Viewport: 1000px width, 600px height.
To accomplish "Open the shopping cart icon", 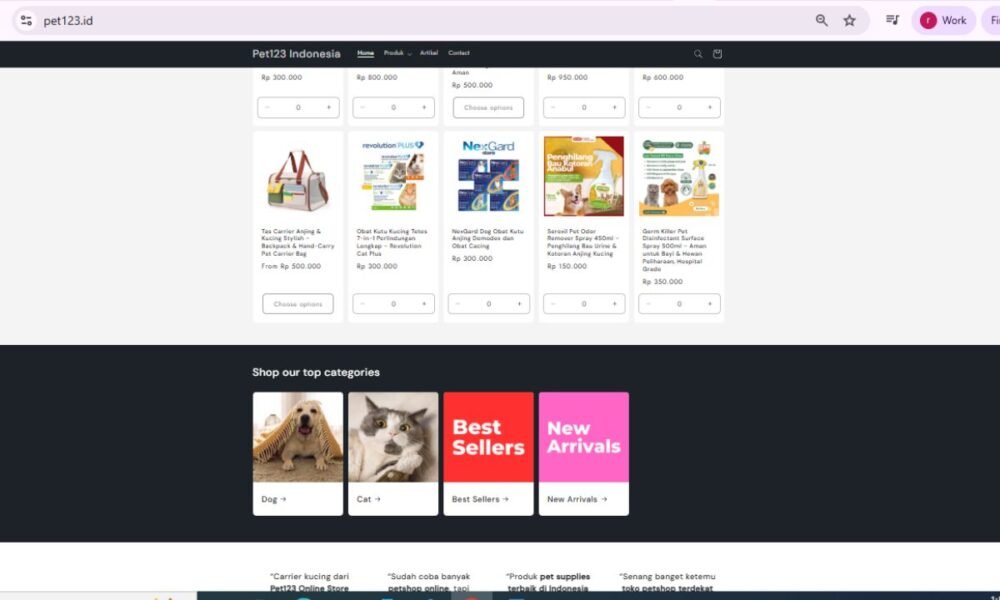I will coord(717,54).
